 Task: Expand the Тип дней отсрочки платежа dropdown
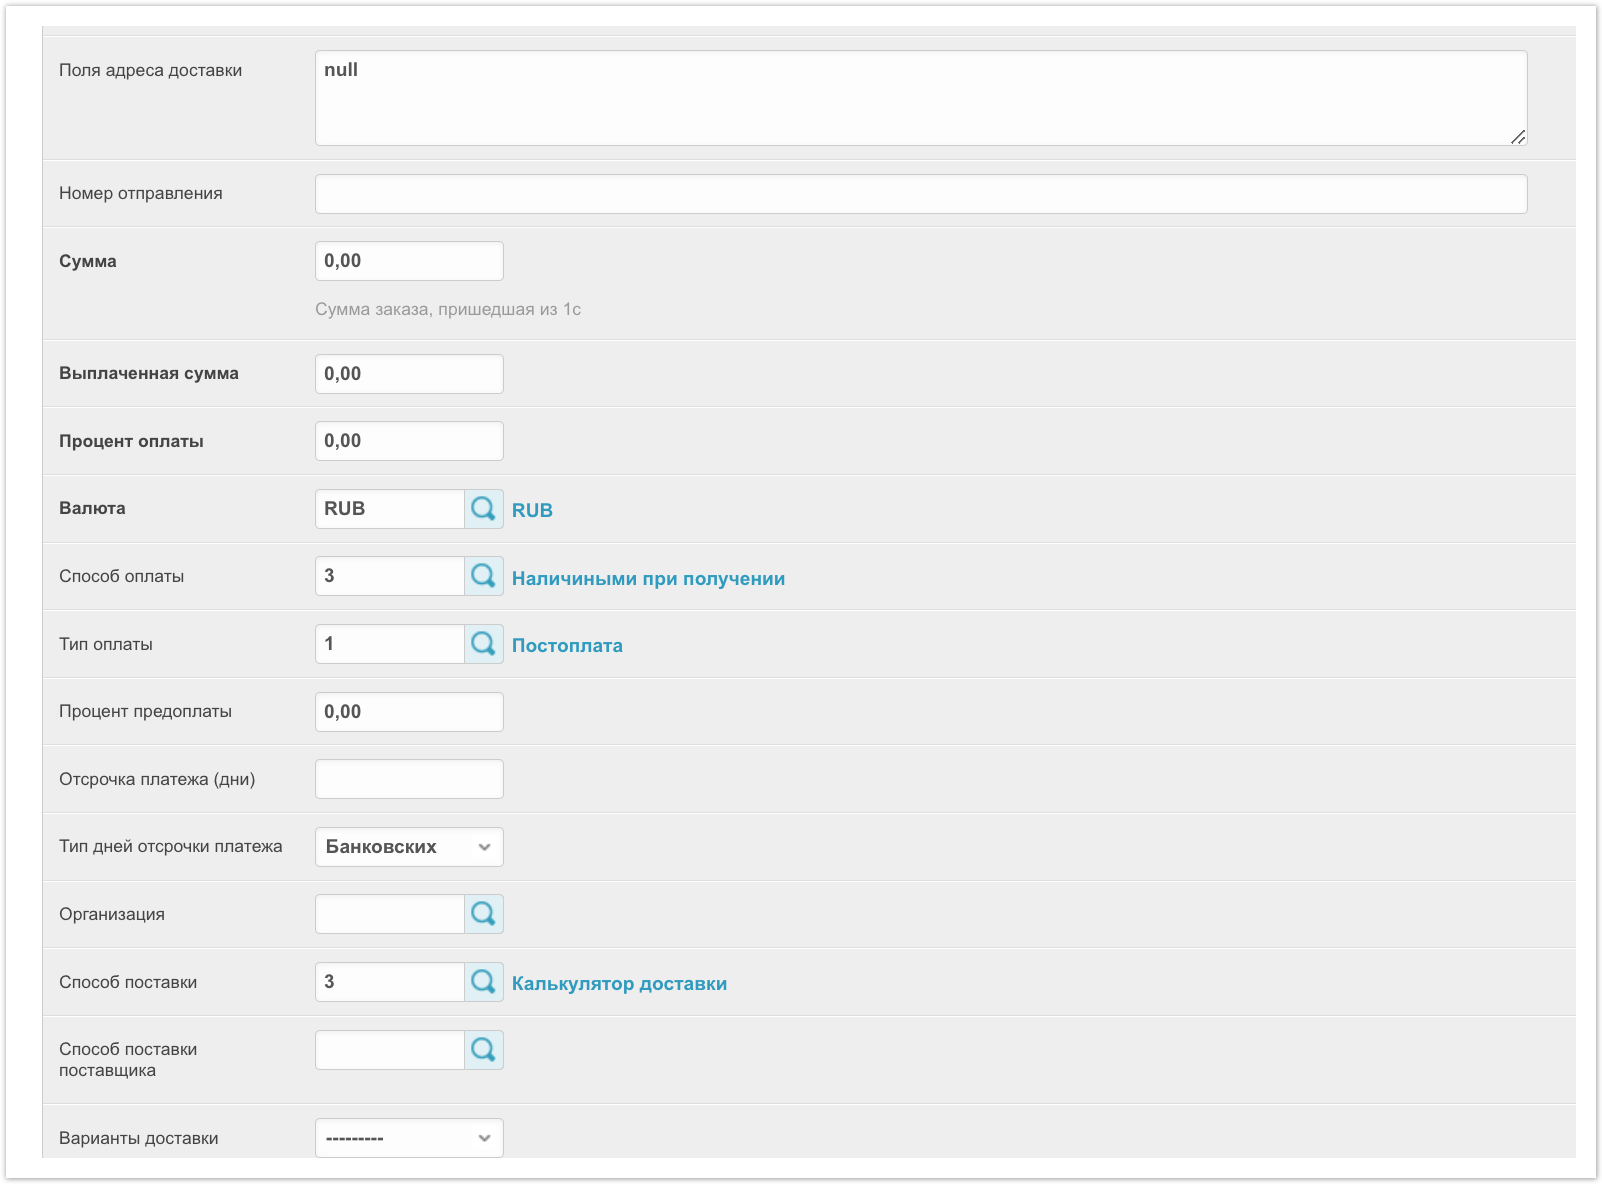coord(409,847)
